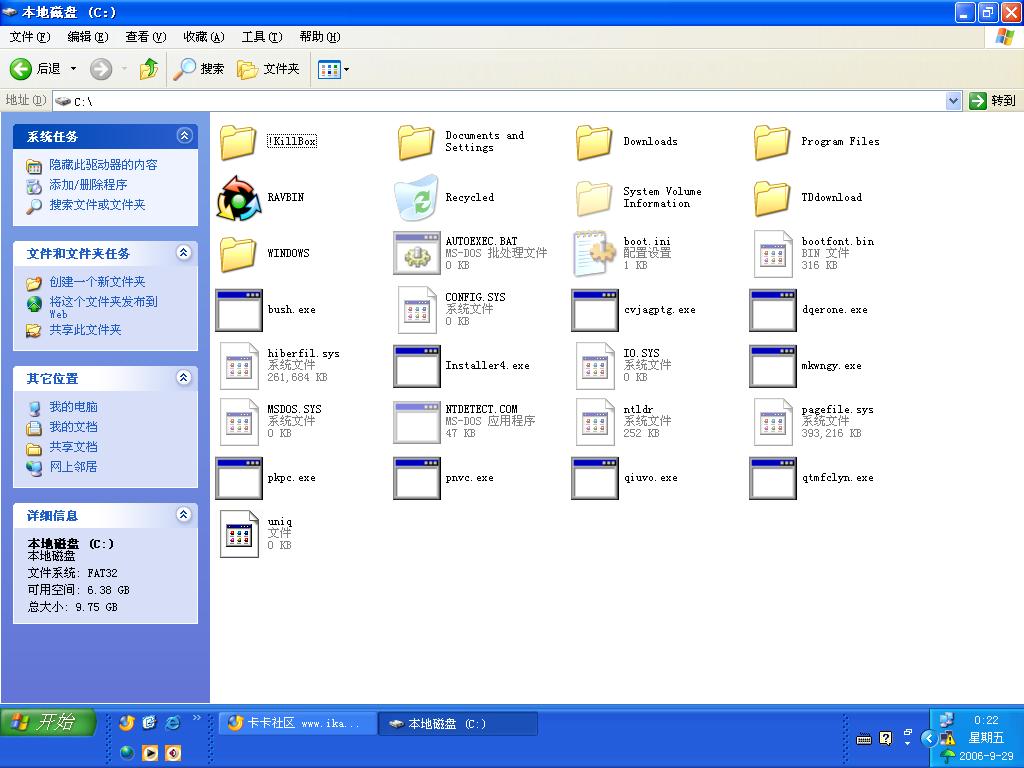Open the 查看(V) menu

click(x=145, y=37)
